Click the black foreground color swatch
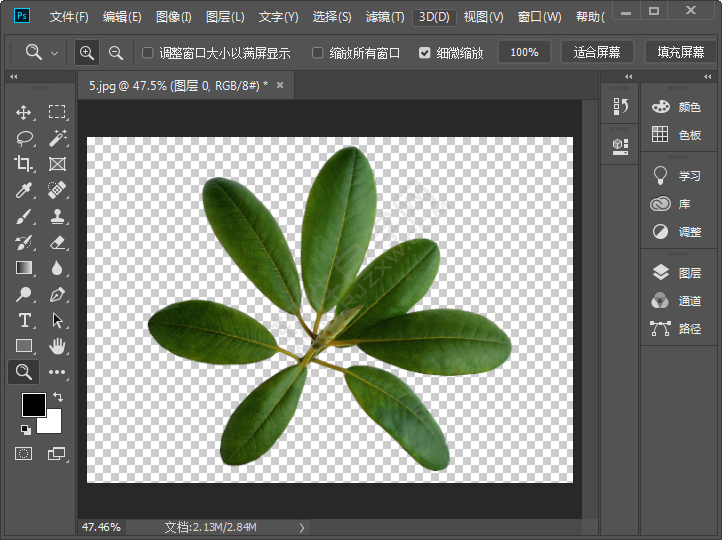This screenshot has width=722, height=540. coord(33,404)
